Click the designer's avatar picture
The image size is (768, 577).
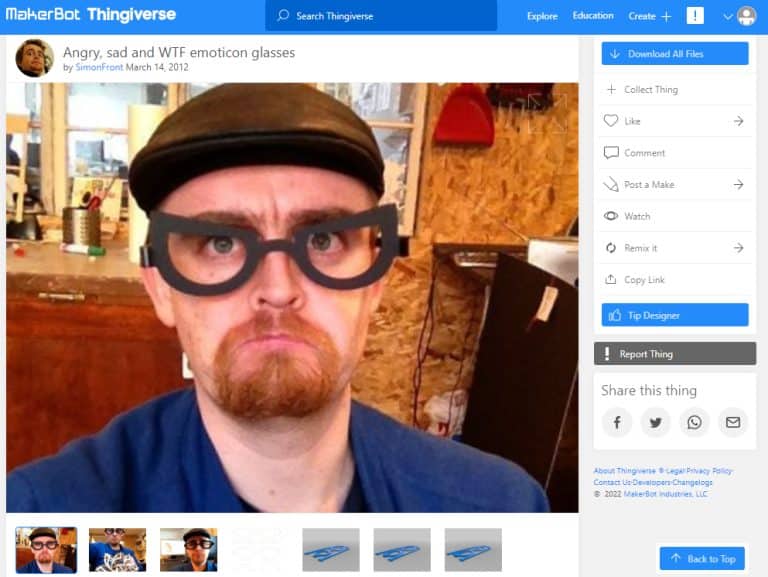pyautogui.click(x=34, y=58)
